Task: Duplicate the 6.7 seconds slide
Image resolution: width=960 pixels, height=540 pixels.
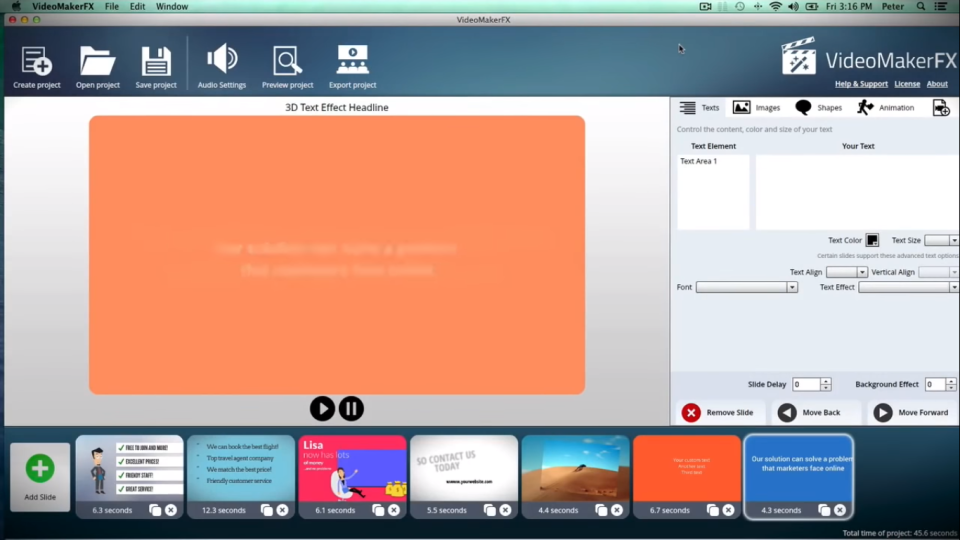Action: (712, 510)
